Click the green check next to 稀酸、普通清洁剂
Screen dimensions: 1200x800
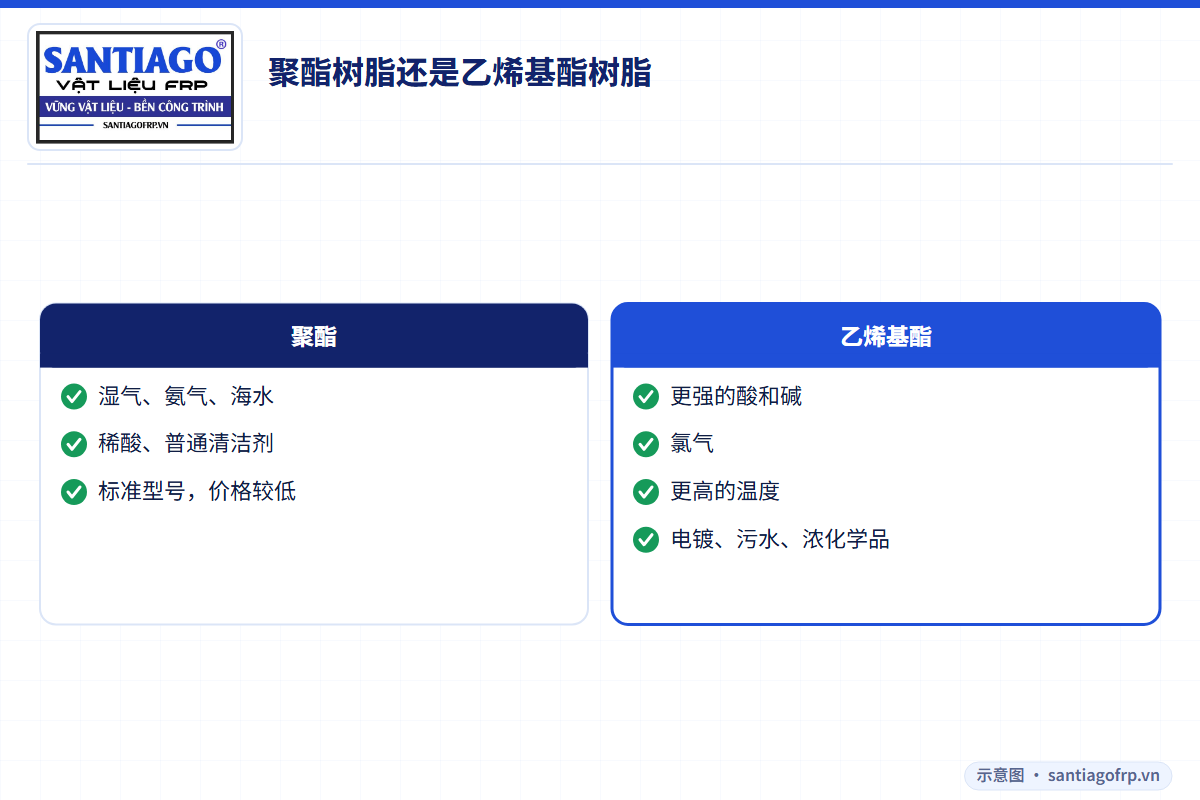tap(74, 444)
